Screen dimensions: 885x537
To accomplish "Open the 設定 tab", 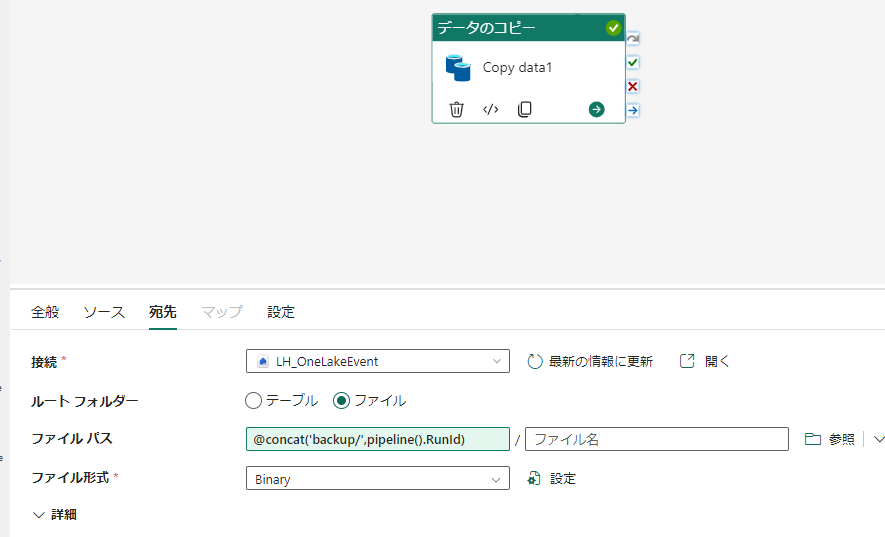I will (x=281, y=312).
